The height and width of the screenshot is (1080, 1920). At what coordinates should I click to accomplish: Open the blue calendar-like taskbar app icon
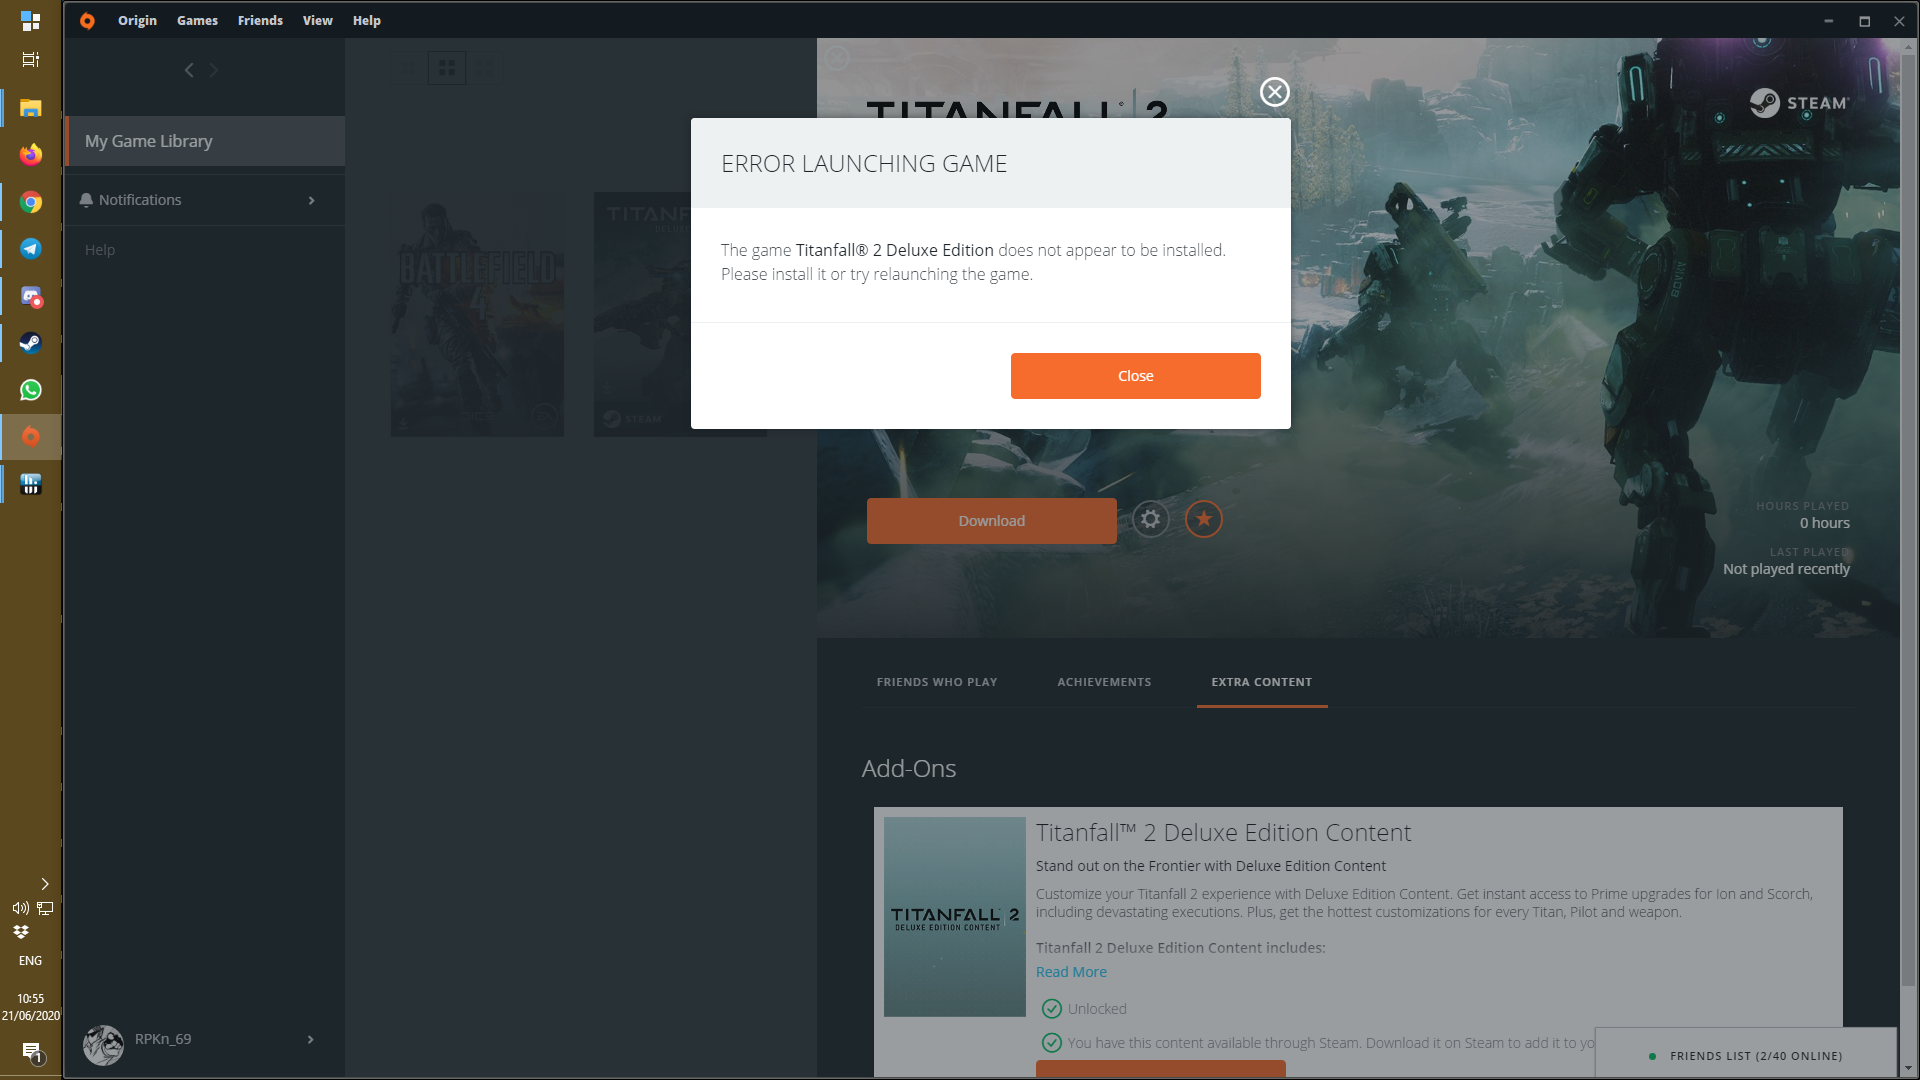click(31, 484)
